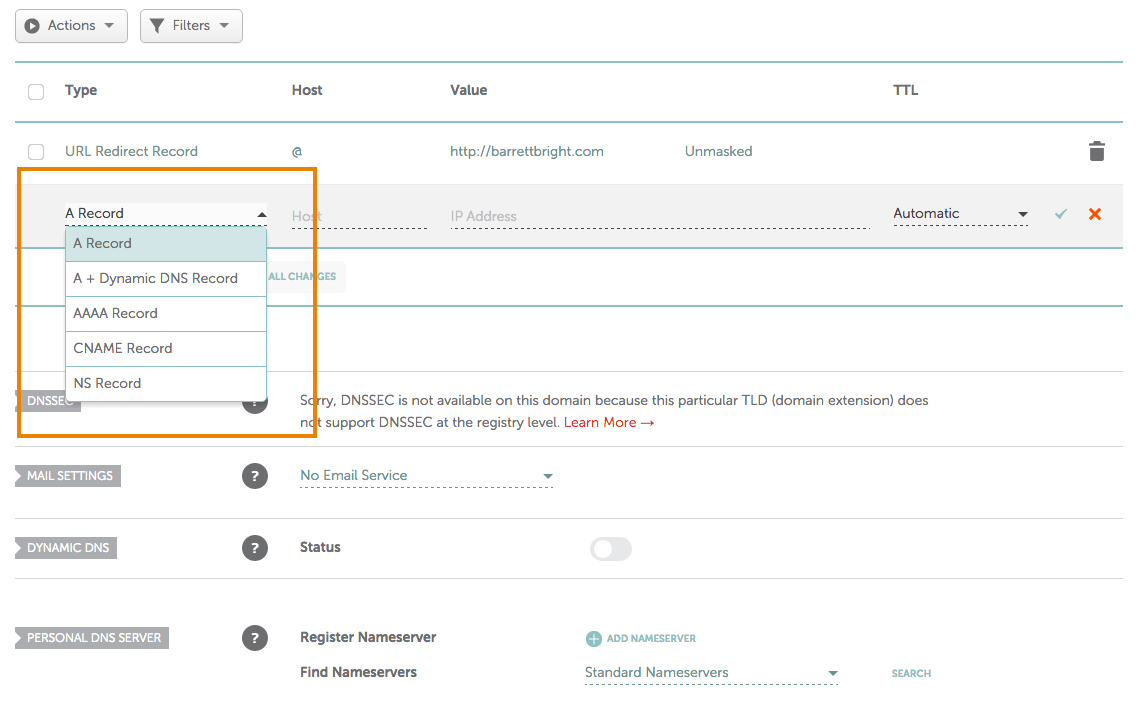Cancel new record with red X

click(1095, 214)
